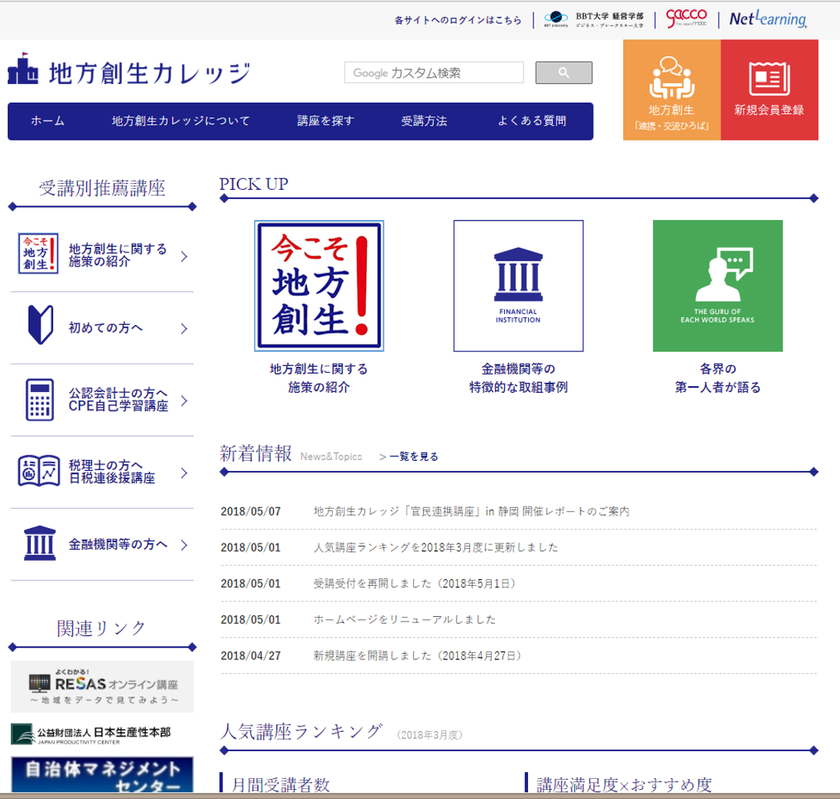The height and width of the screenshot is (799, 840).
Task: Click the calculator icon for 公認会計士の方へ
Action: coord(39,400)
